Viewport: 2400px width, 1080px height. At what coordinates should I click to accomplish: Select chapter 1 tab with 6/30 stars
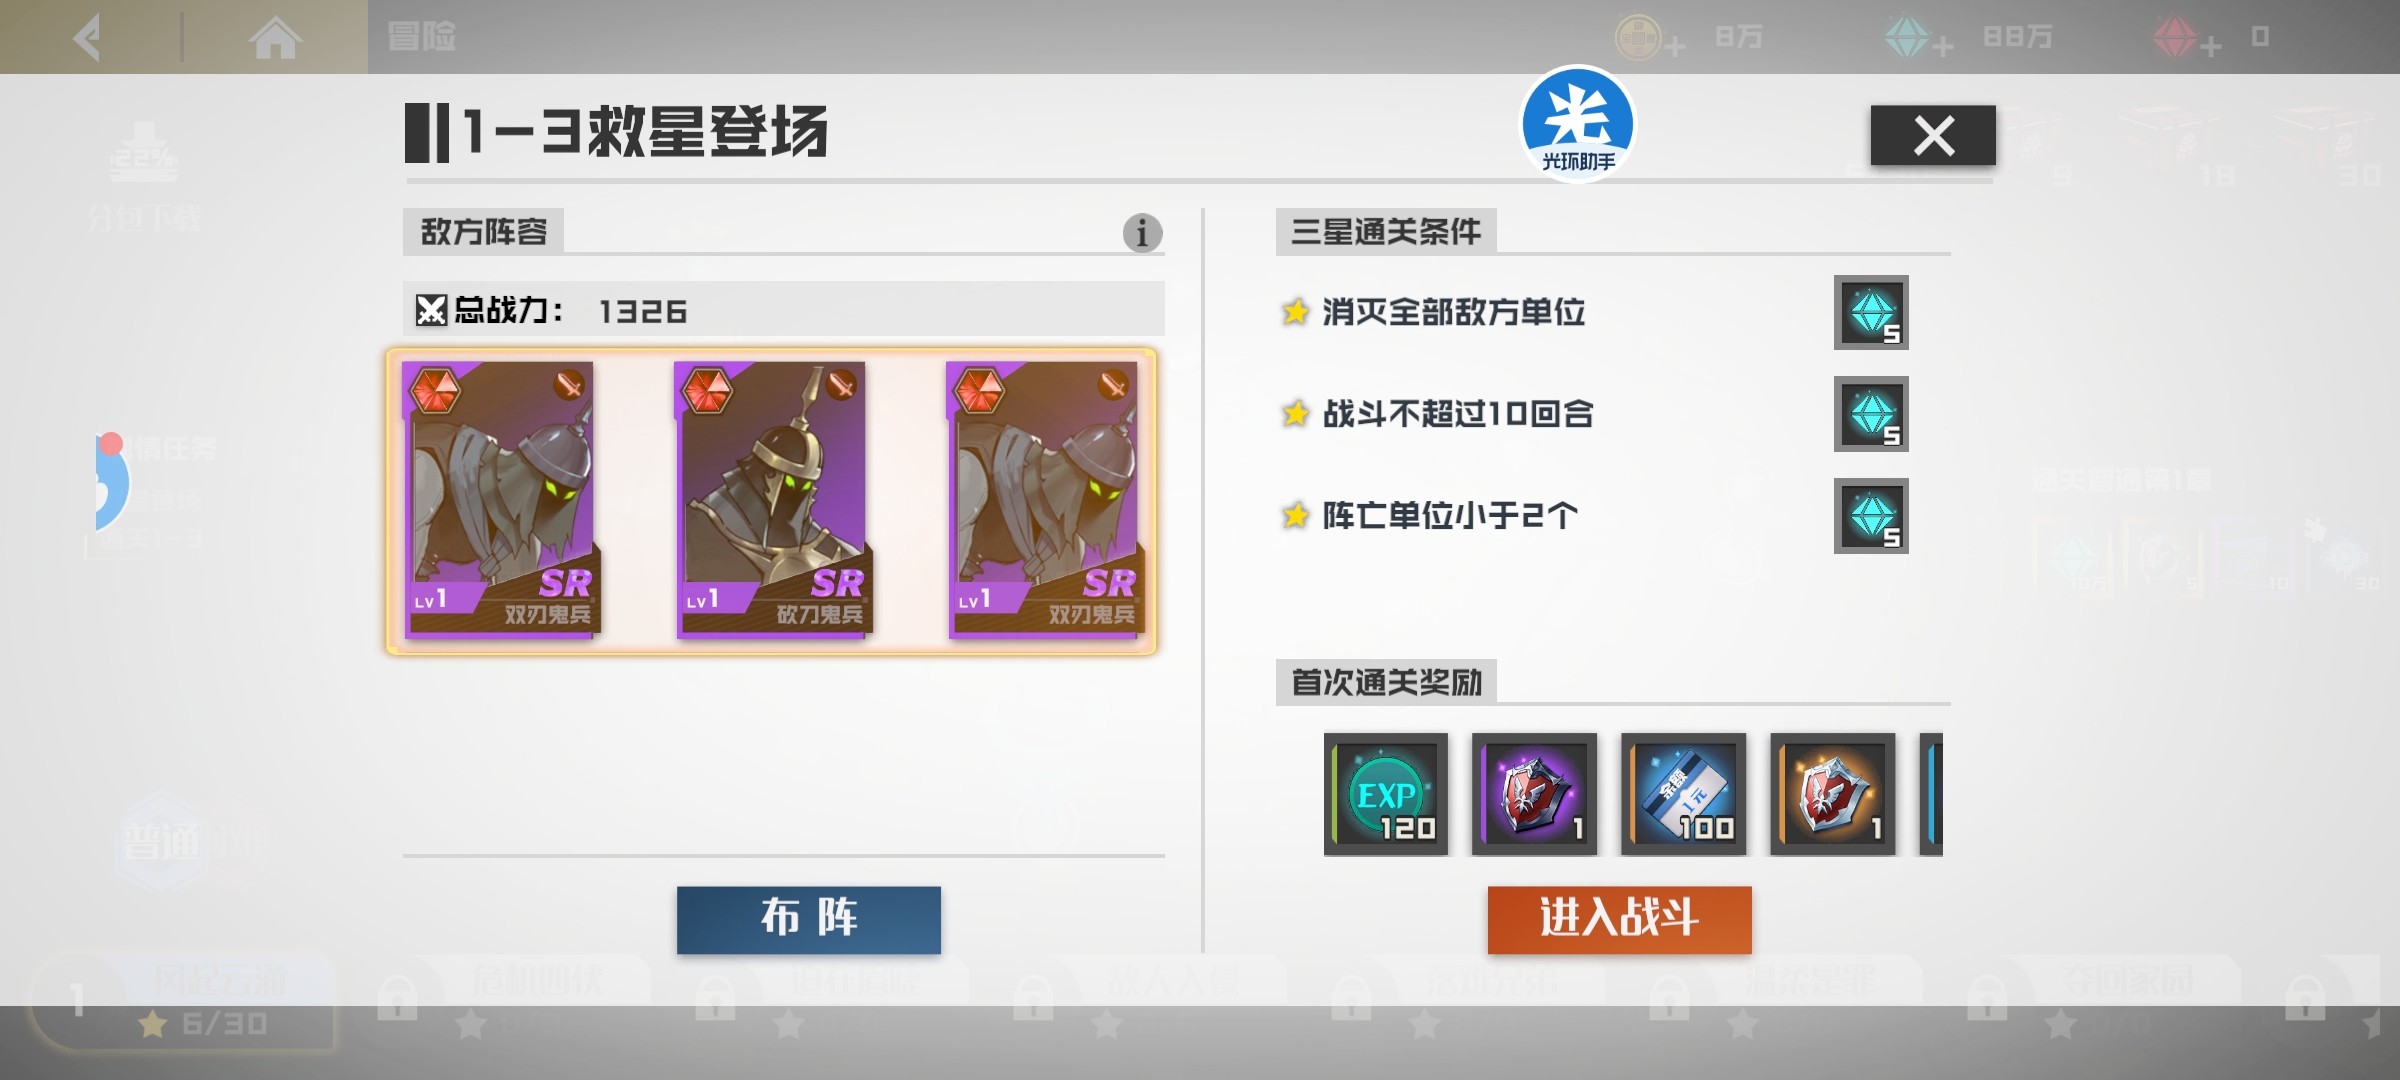coord(182,1000)
